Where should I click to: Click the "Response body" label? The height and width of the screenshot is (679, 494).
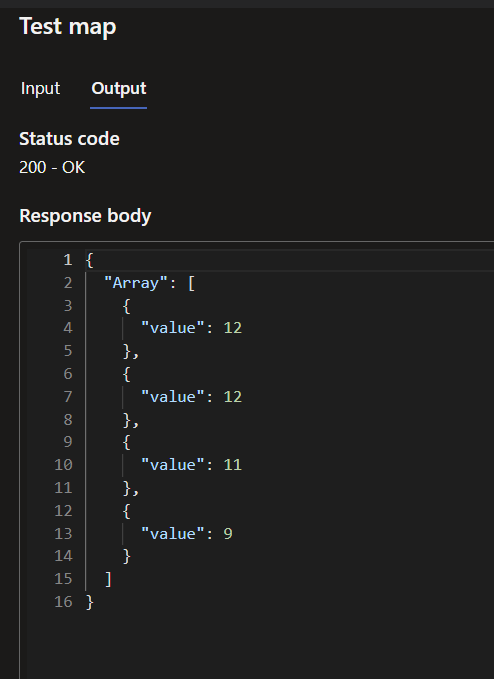(85, 216)
